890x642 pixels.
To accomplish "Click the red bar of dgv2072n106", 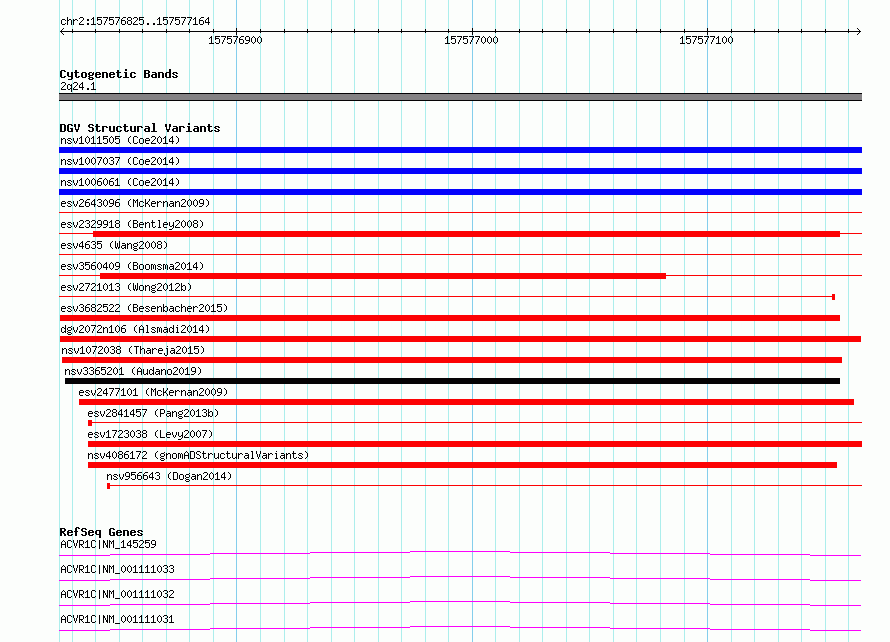I will coord(460,339).
